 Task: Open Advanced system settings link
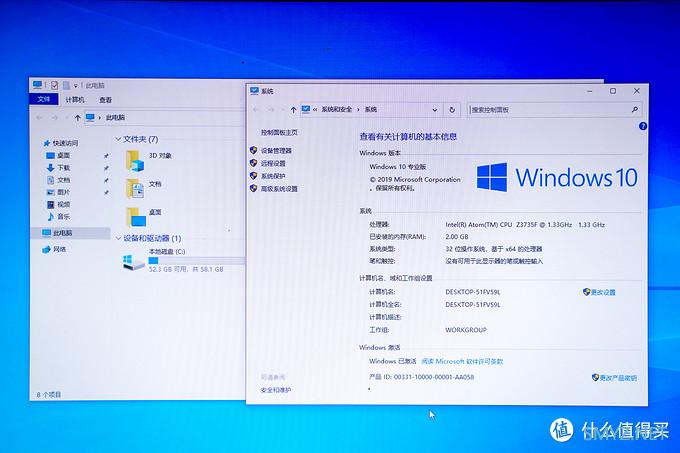coord(279,189)
